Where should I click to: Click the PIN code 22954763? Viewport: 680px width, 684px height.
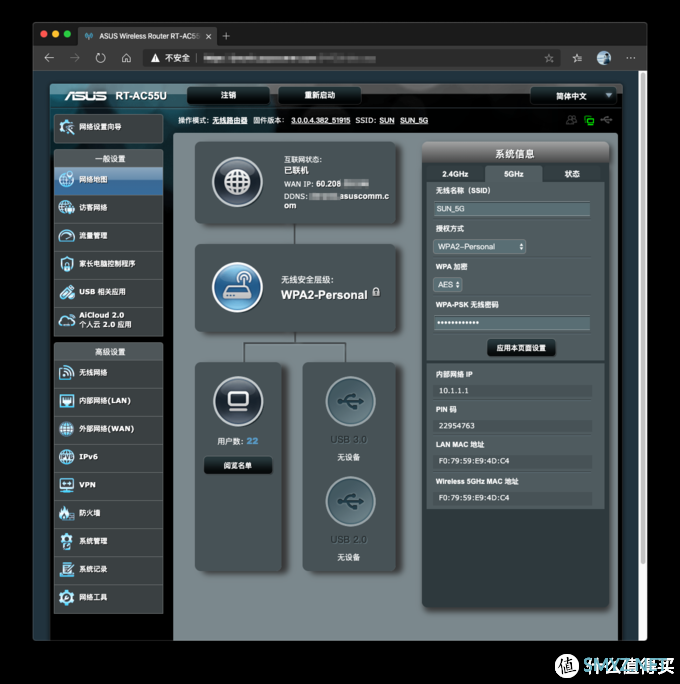457,426
